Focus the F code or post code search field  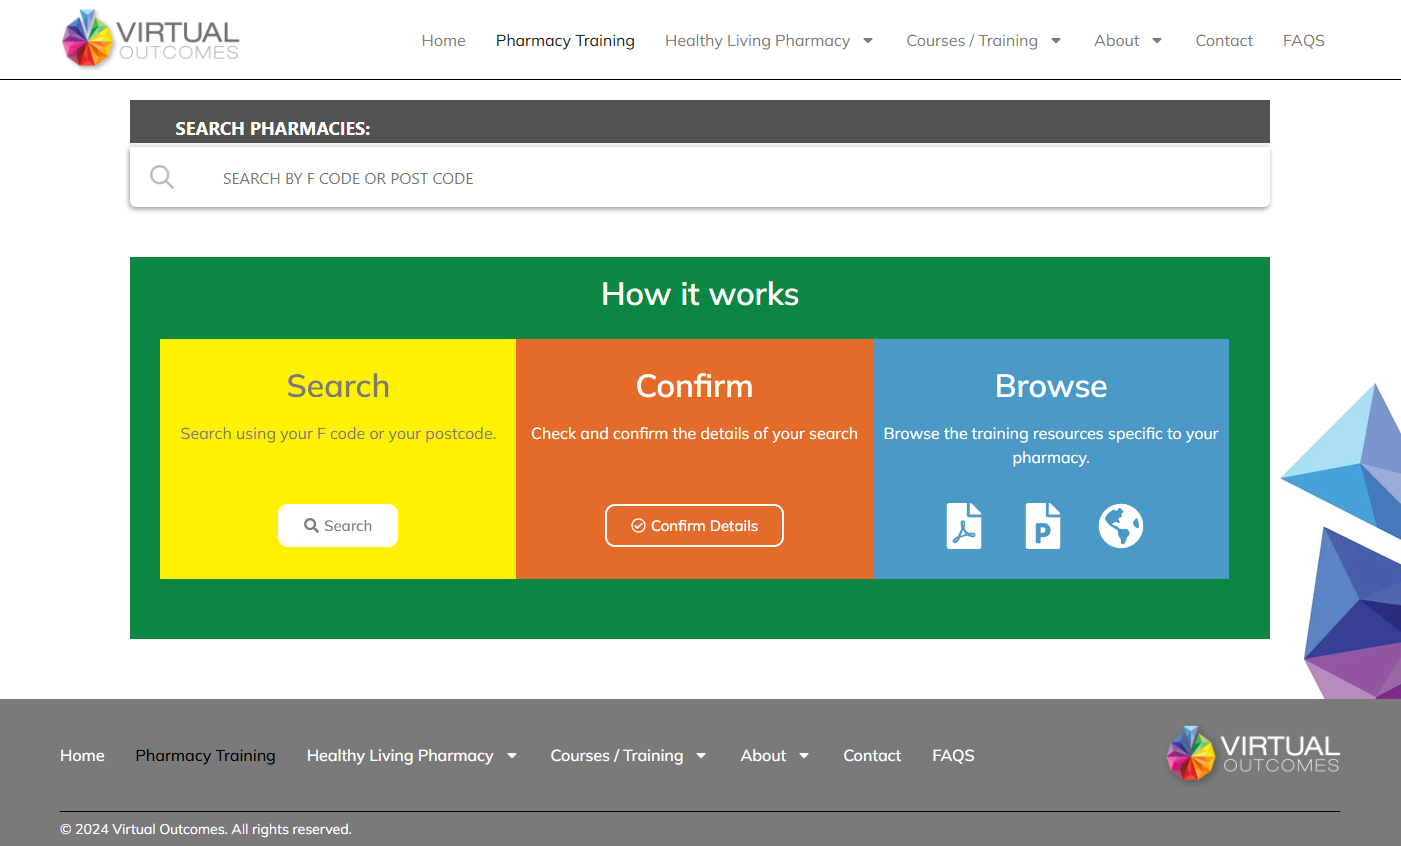(700, 178)
